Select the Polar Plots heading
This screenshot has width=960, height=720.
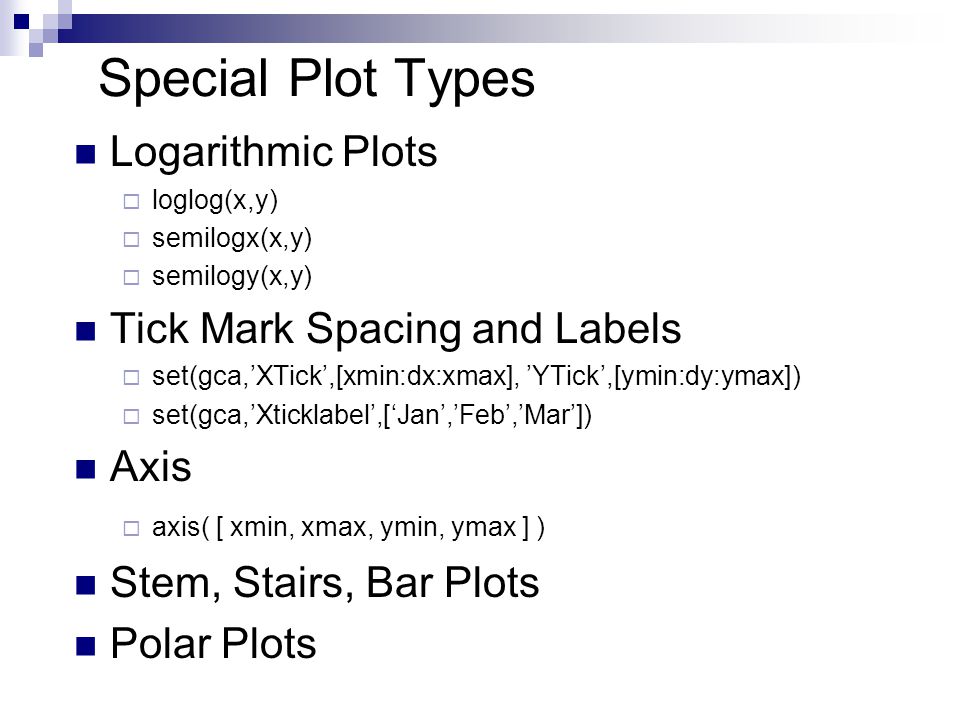click(213, 643)
